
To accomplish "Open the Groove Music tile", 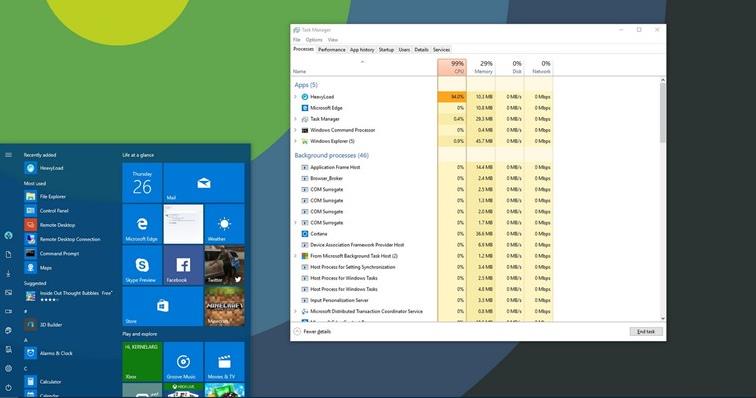I will click(x=183, y=362).
